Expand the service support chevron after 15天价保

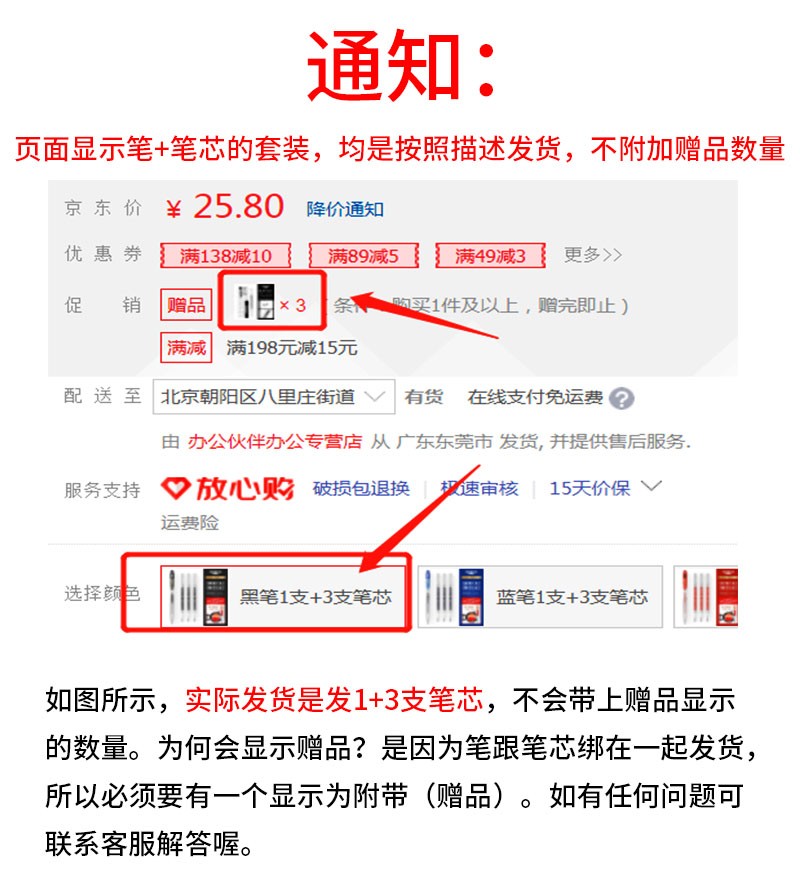(651, 486)
